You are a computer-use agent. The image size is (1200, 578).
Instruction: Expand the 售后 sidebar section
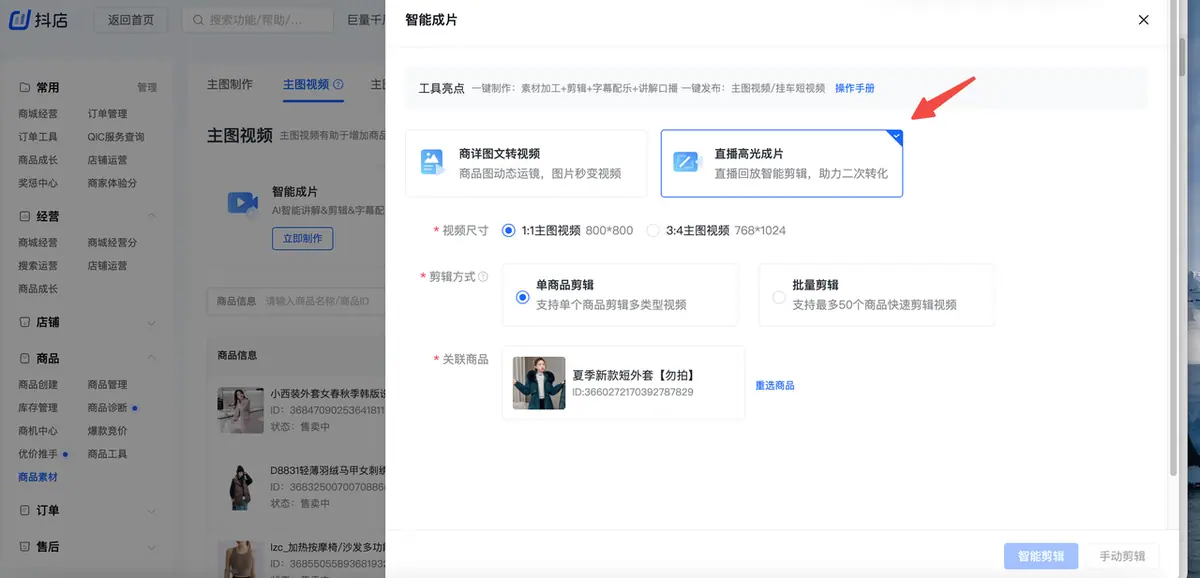click(152, 546)
